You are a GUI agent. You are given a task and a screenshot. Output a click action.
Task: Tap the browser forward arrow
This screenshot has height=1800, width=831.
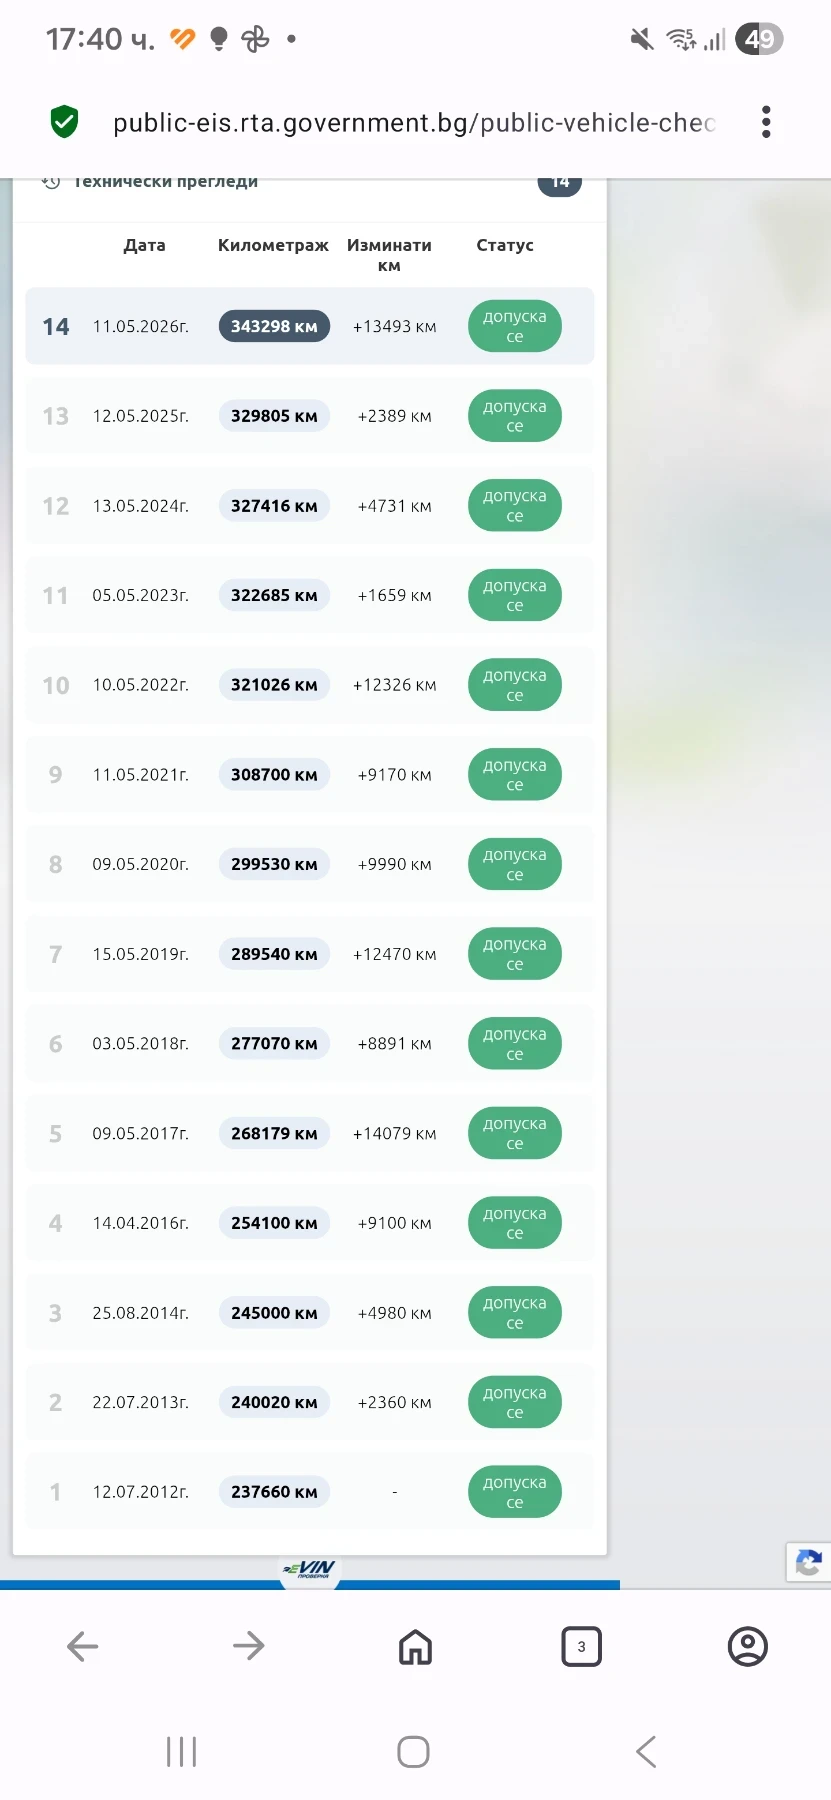[248, 1646]
